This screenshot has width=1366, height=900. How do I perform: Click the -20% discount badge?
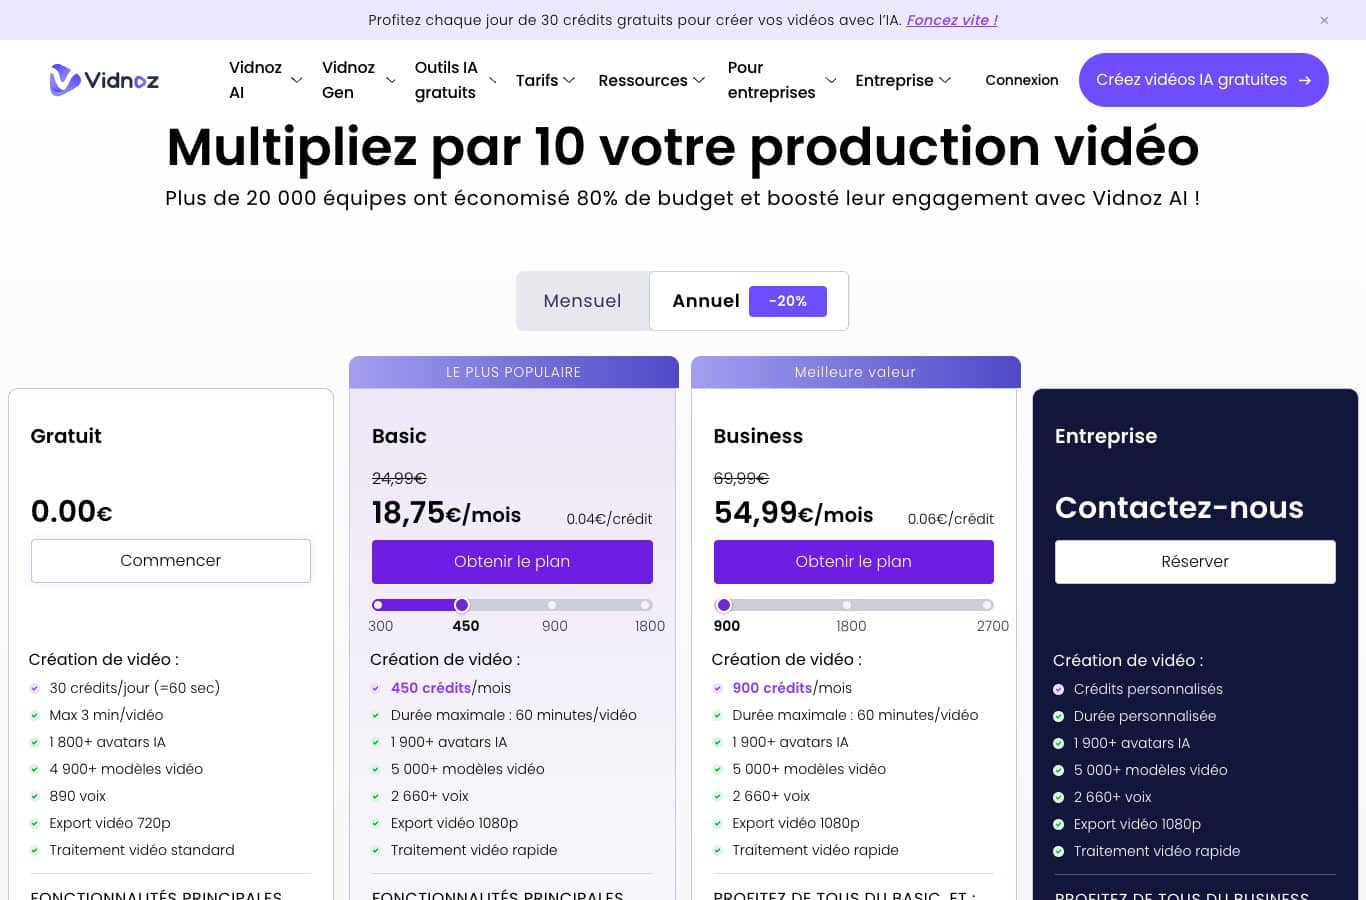788,301
